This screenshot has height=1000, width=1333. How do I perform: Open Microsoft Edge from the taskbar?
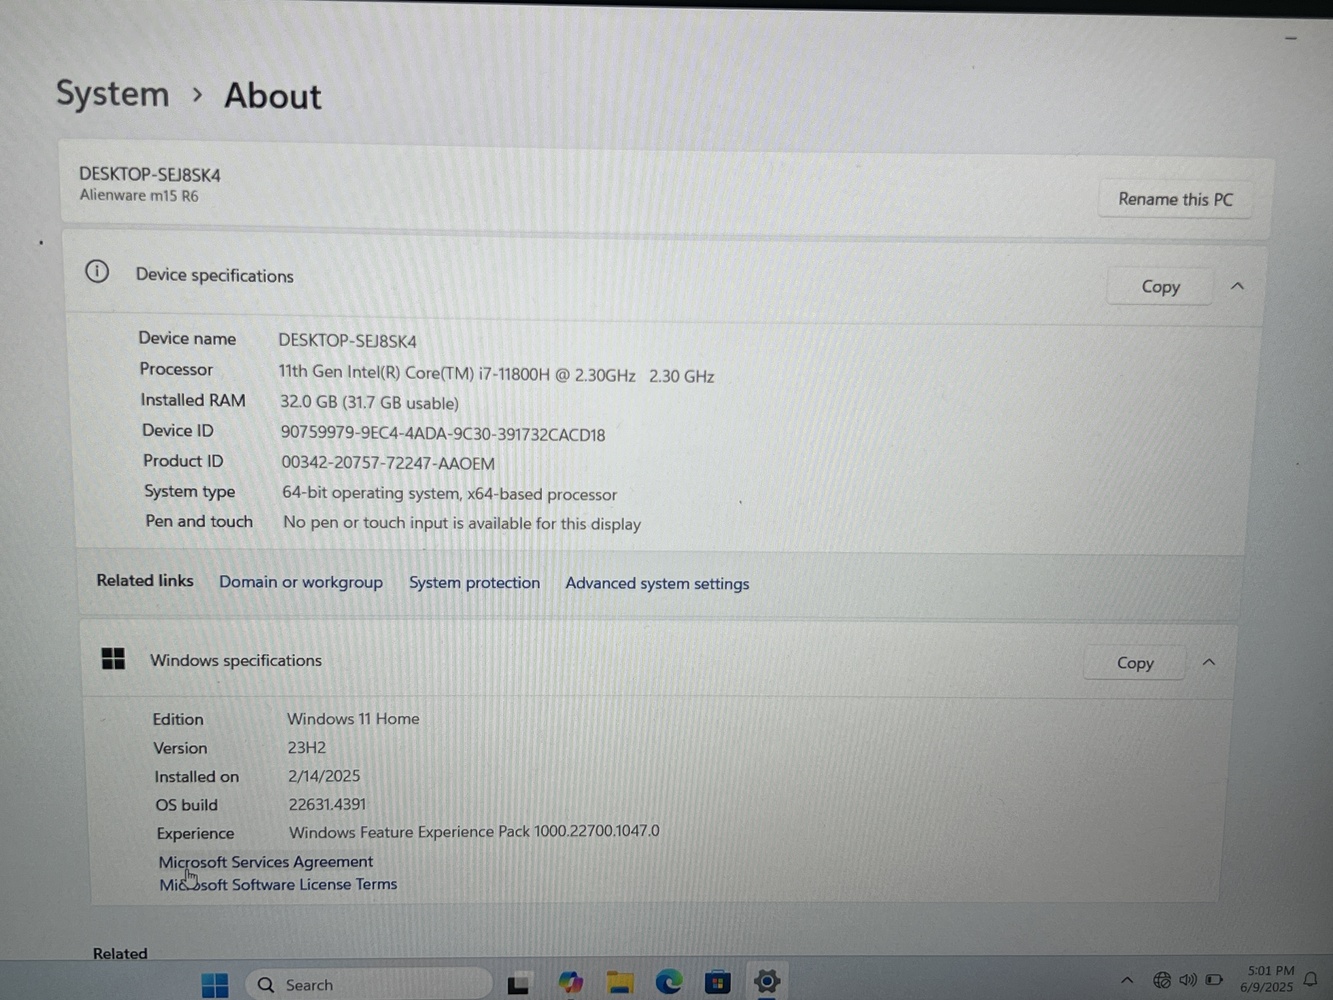tap(669, 982)
